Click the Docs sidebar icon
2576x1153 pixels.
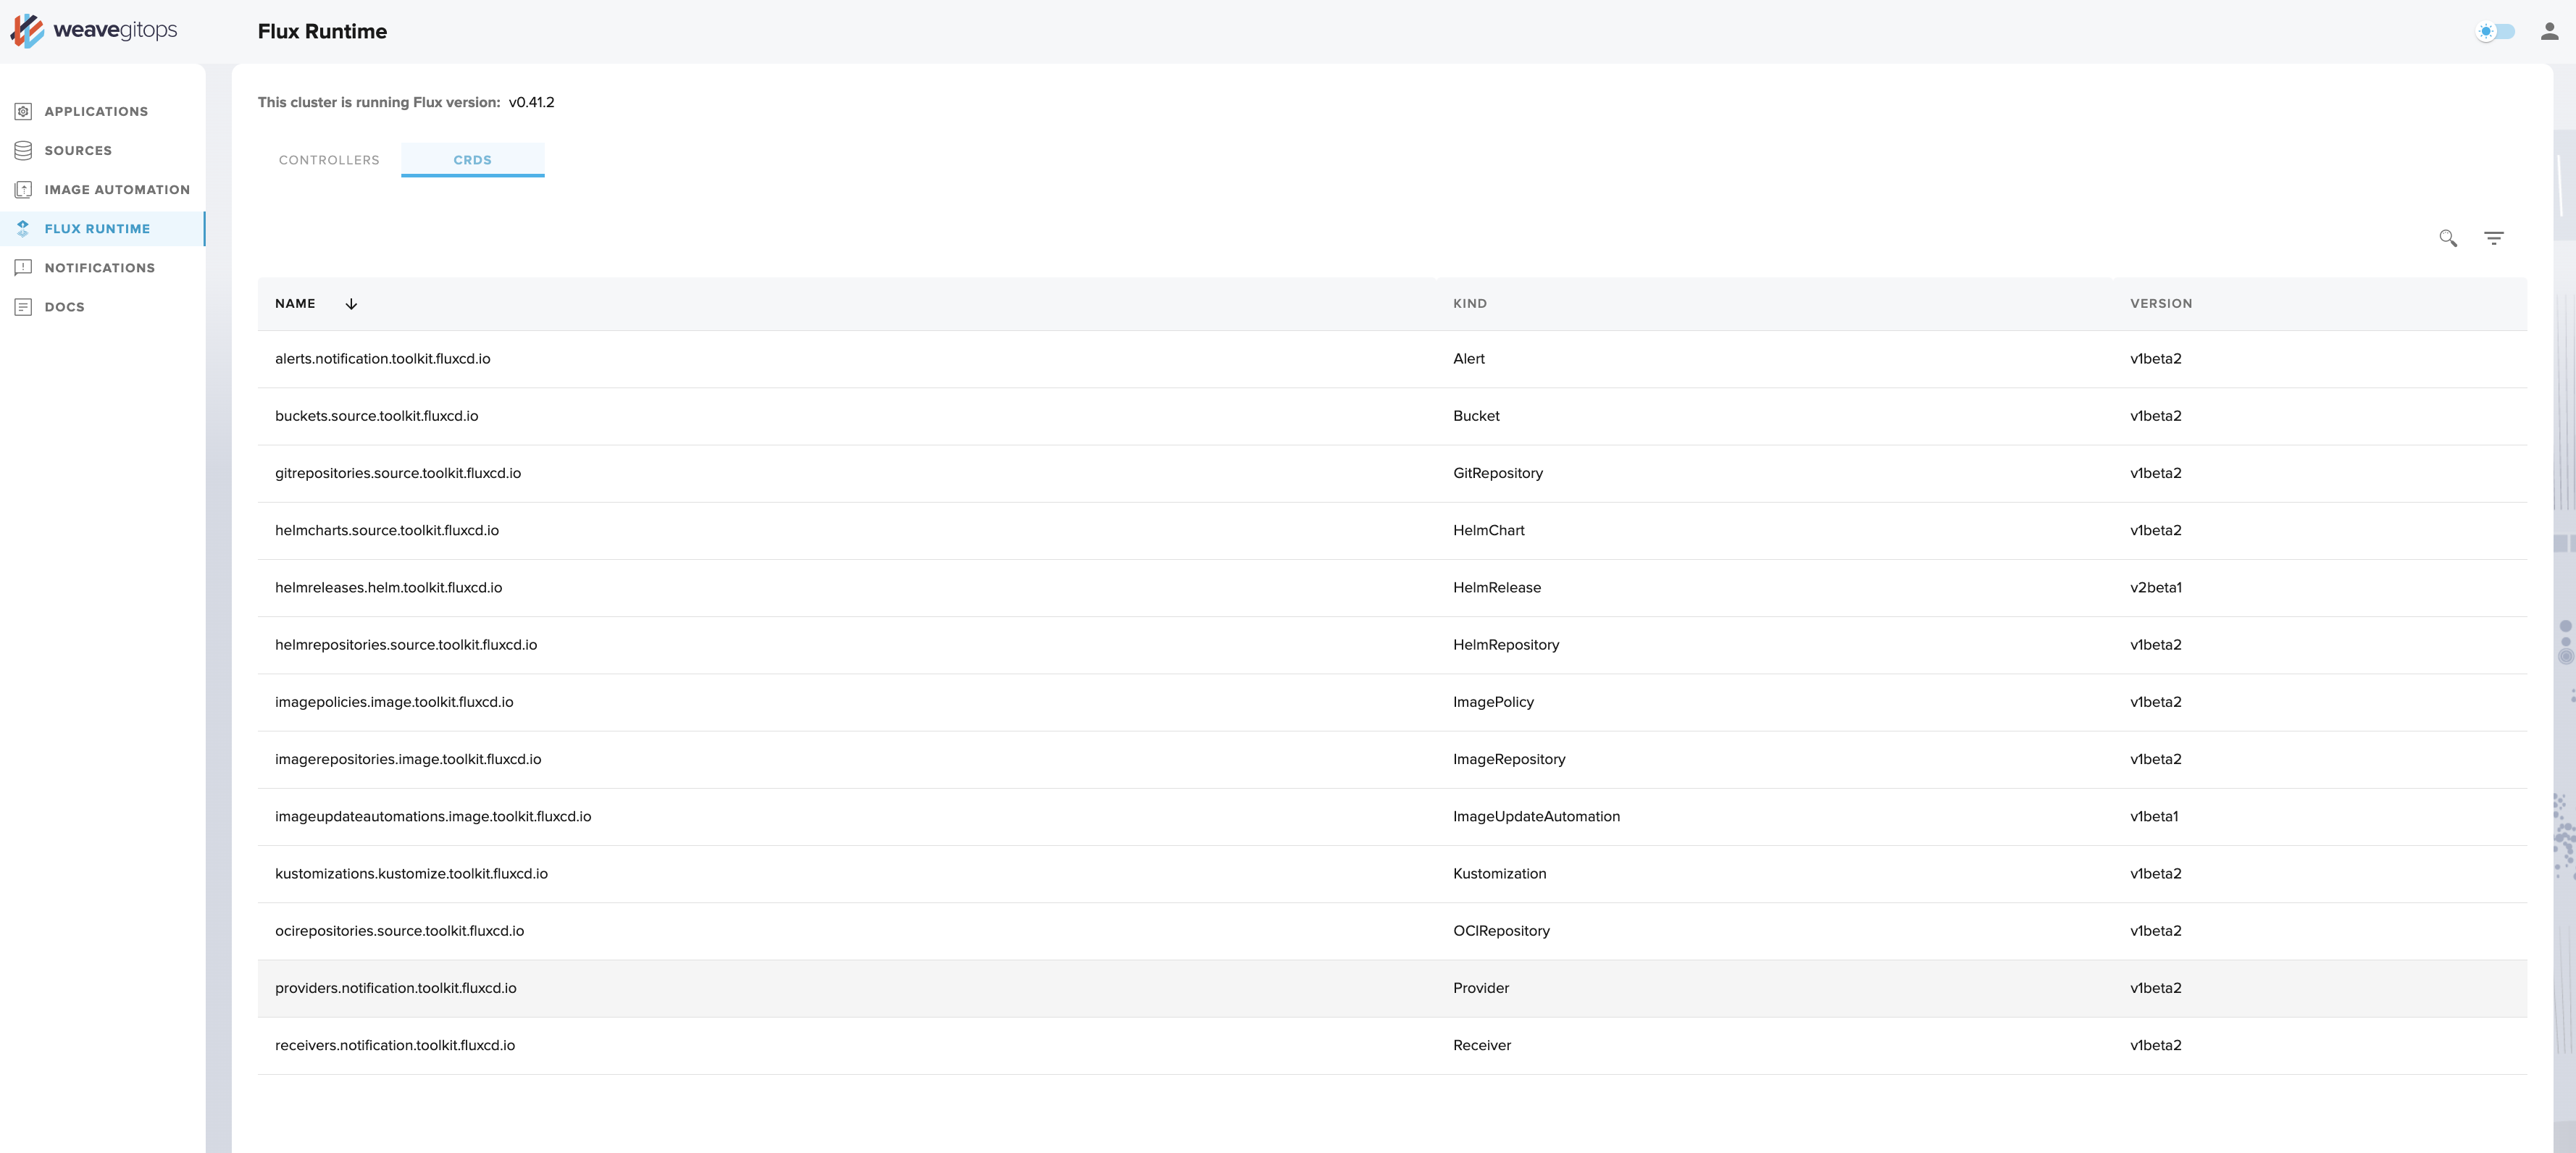[23, 306]
